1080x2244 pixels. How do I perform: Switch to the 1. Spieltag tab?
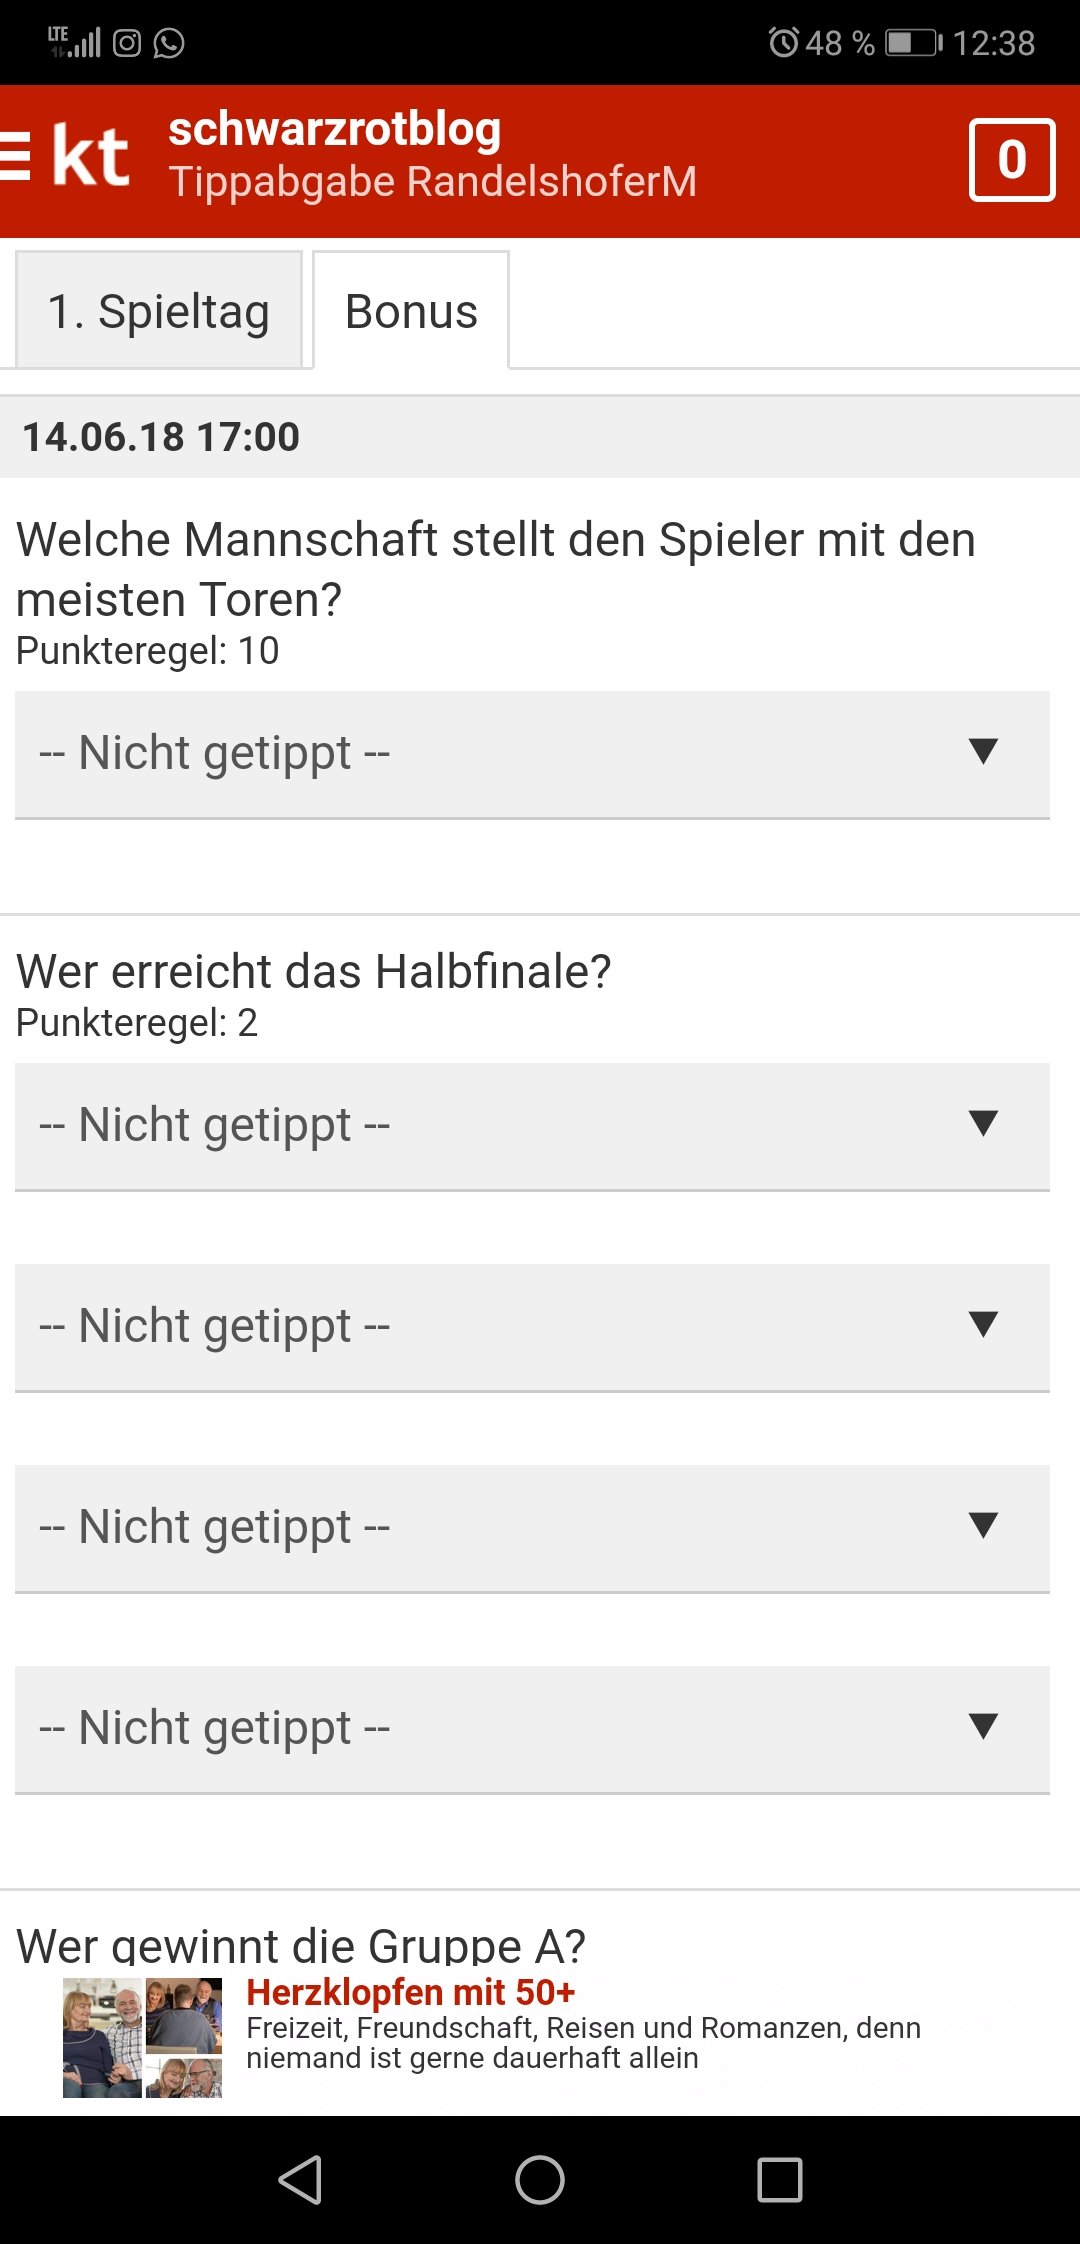point(159,311)
